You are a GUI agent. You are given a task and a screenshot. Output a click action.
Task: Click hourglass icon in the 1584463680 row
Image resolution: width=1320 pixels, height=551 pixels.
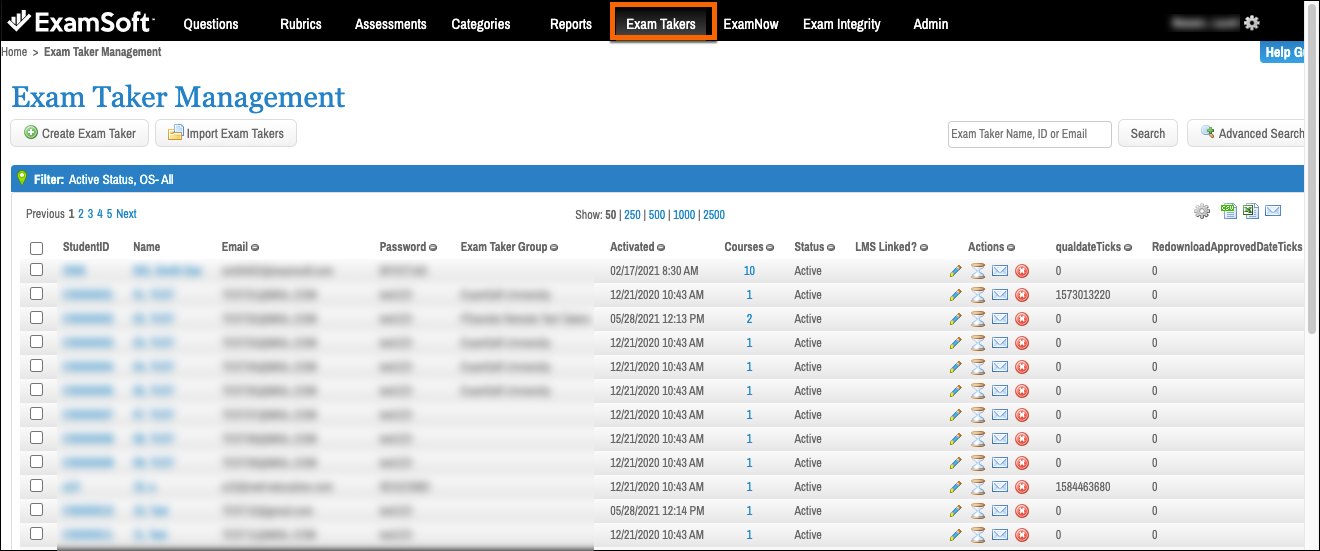point(978,487)
